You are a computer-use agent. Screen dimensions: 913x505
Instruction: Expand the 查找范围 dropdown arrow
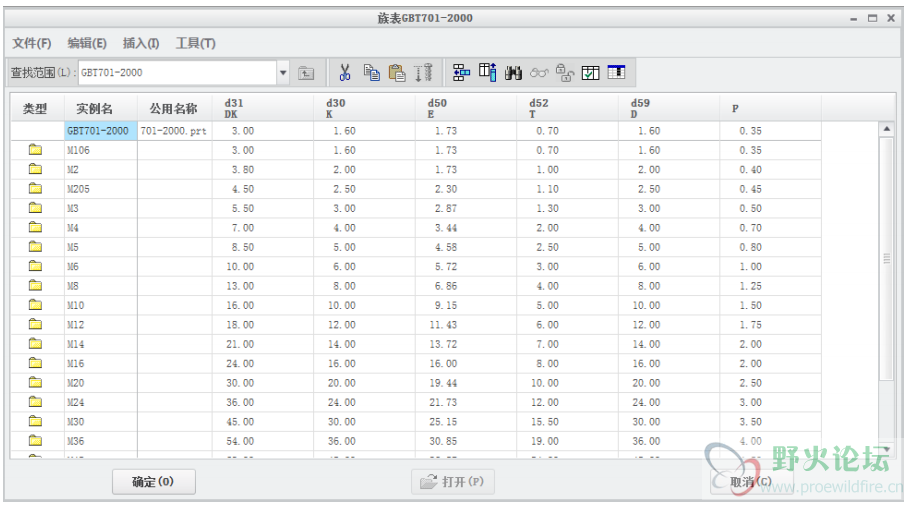click(x=283, y=73)
